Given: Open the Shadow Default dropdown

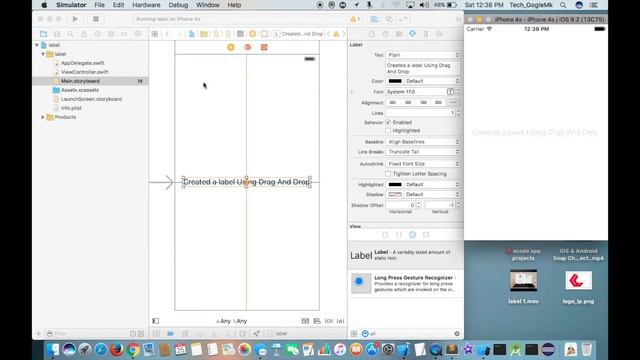Looking at the screenshot, I should coord(432,194).
